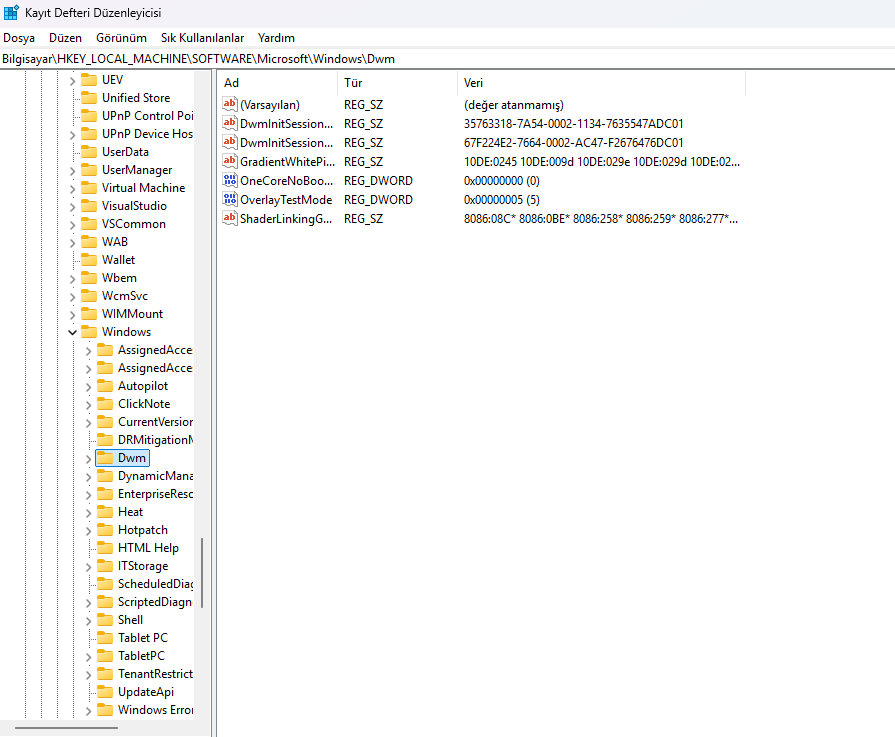Collapse the Windows key
Screen dimensions: 895x737
click(x=72, y=332)
